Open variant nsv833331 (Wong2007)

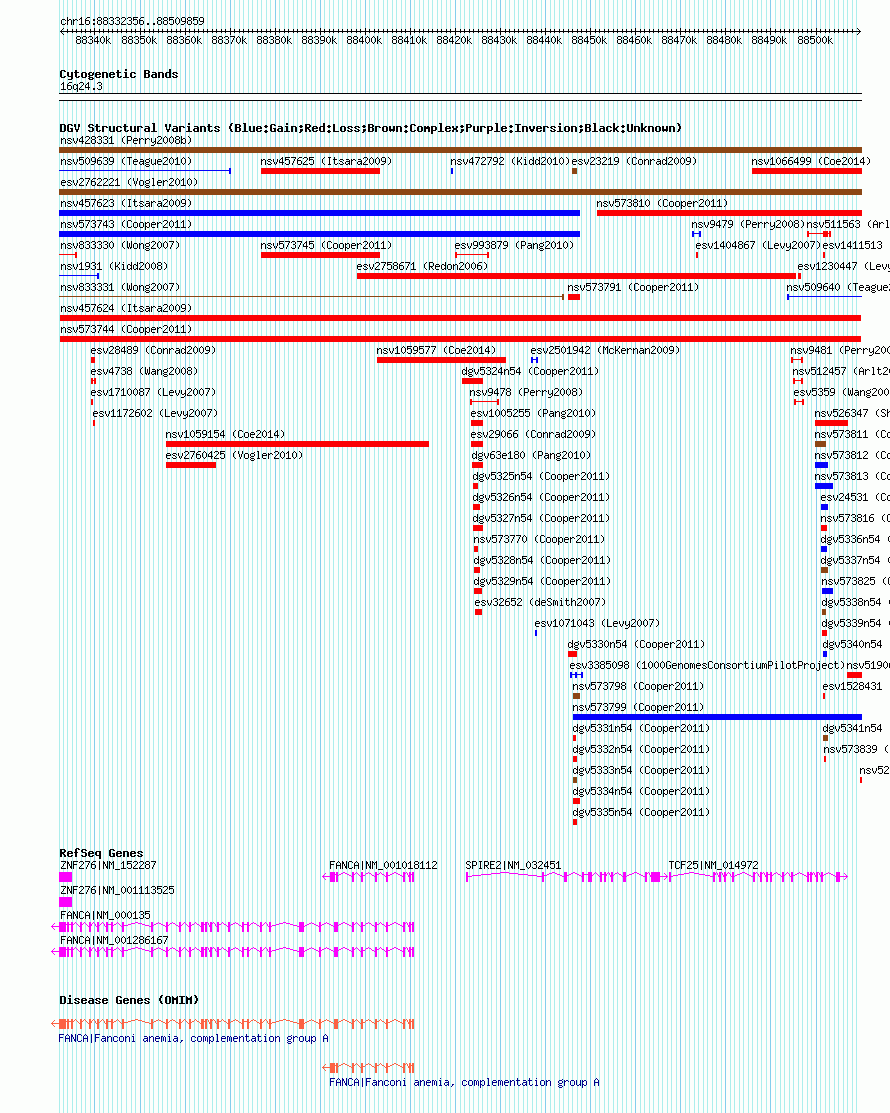coord(120,287)
